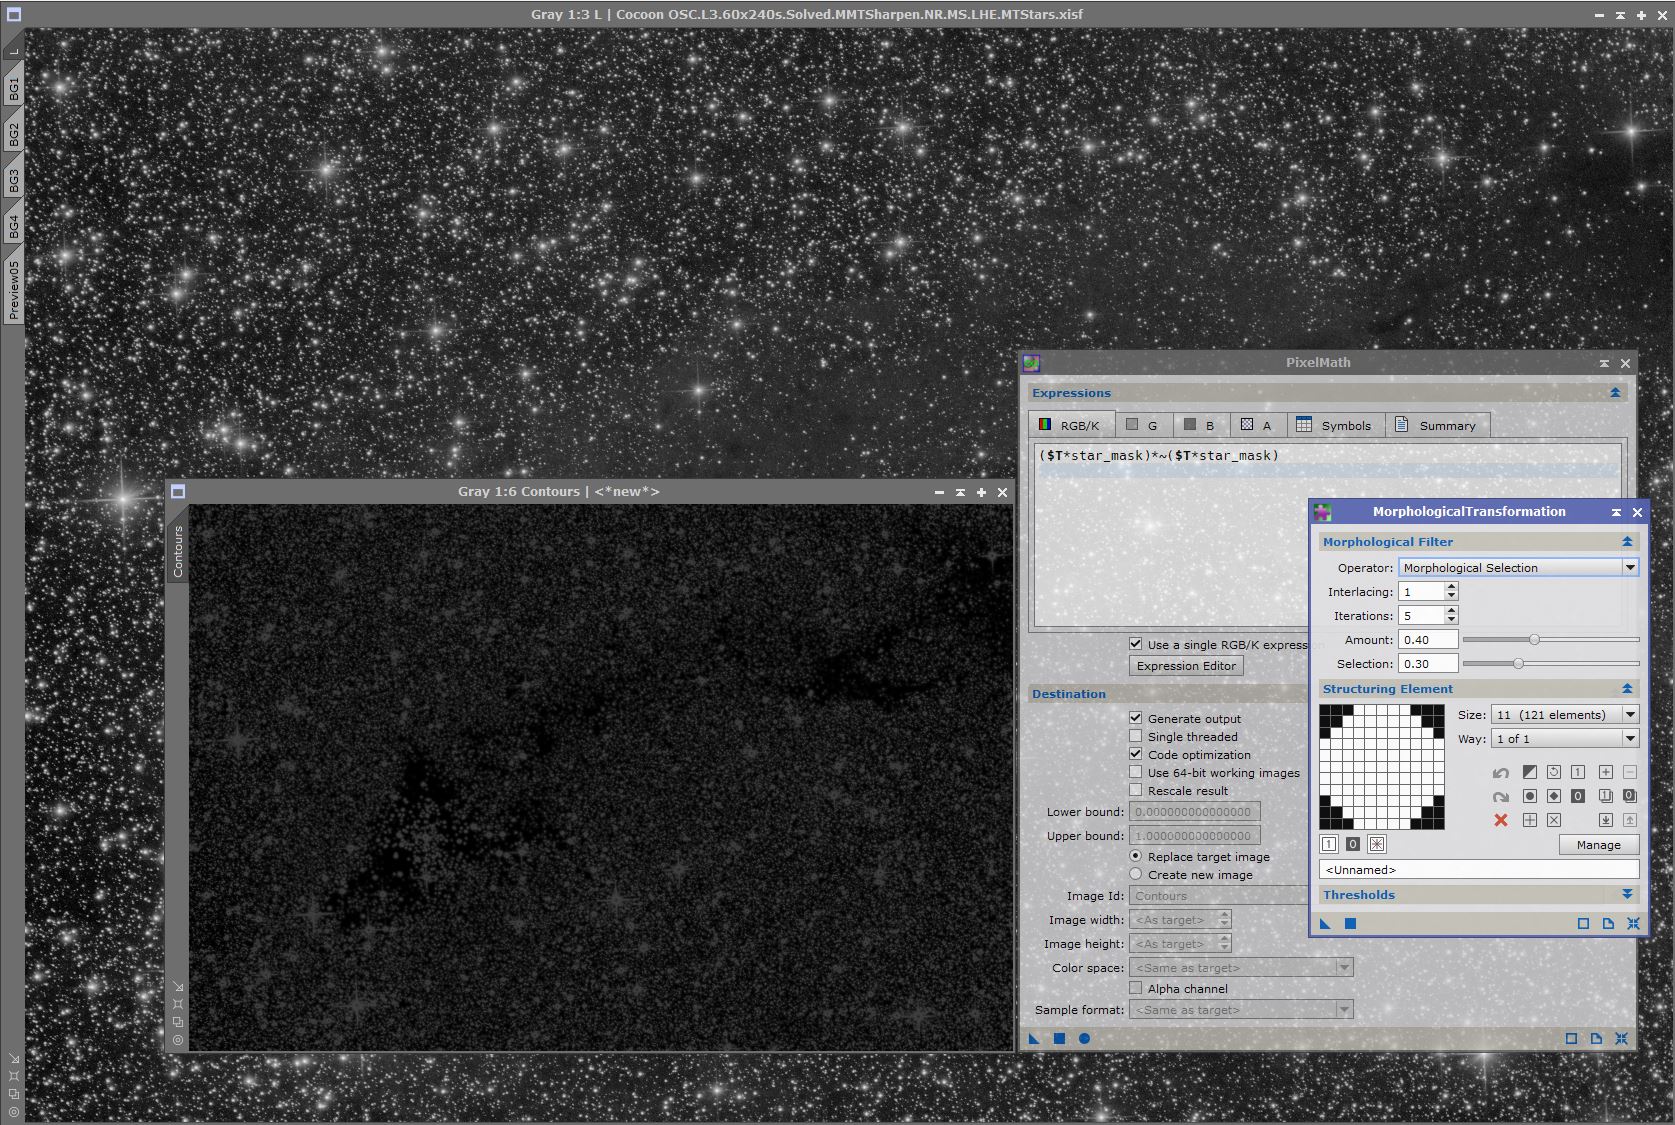
Task: Reset MorphologicalTransformation with bottom-right arrows icon
Action: (x=1633, y=923)
